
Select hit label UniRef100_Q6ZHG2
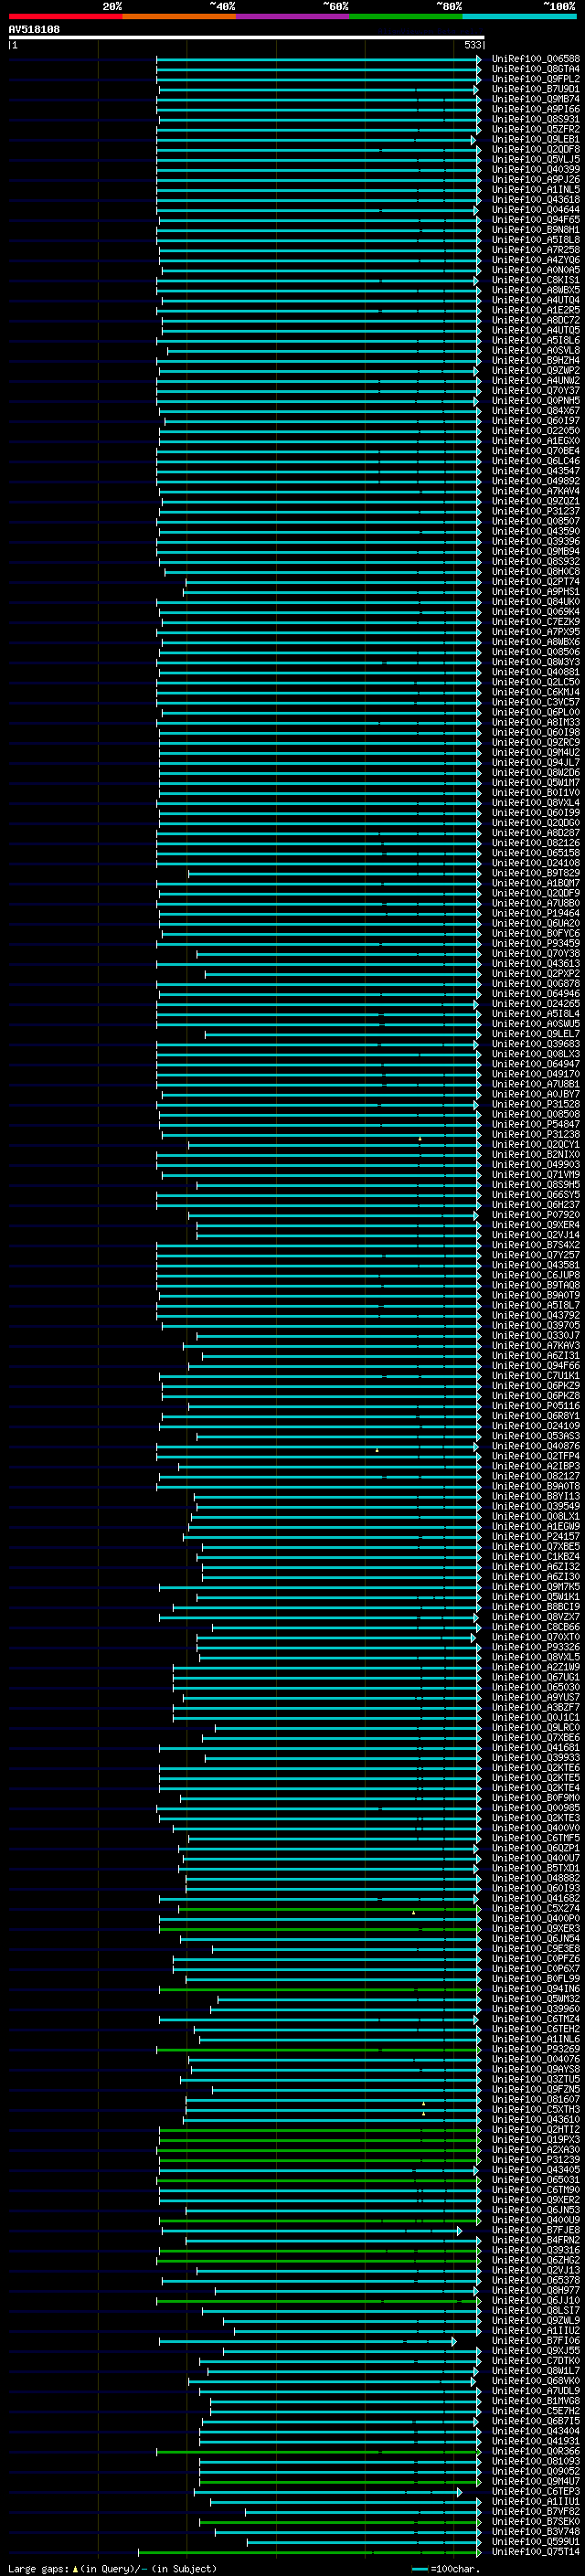(x=536, y=2261)
